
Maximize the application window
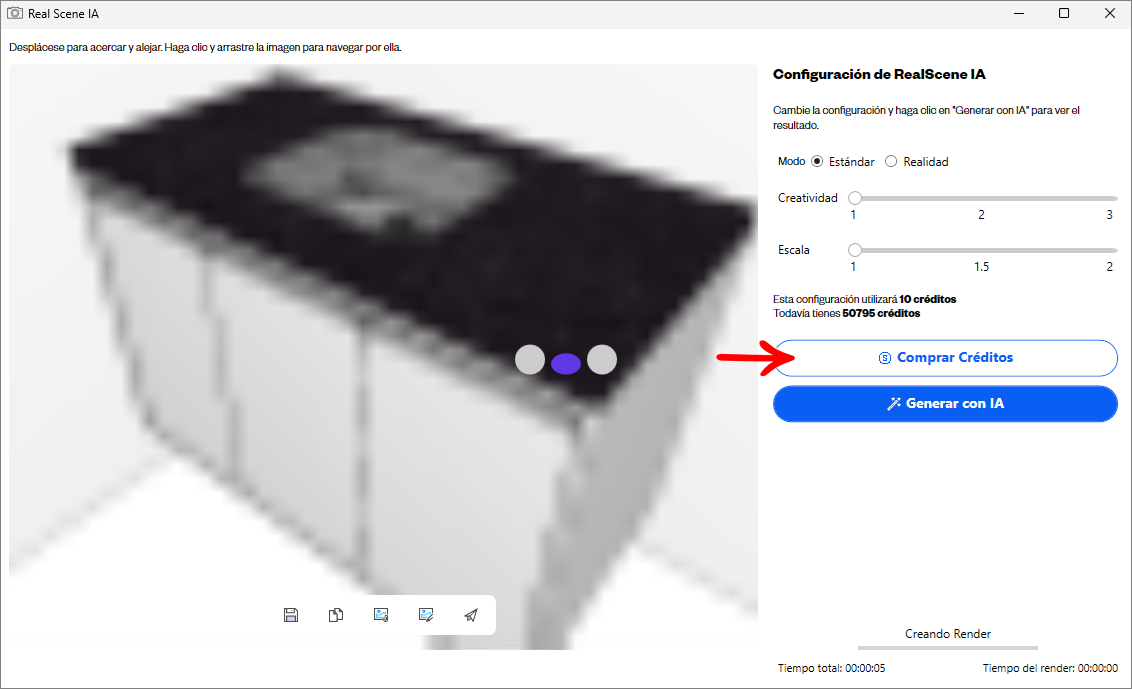pos(1063,13)
